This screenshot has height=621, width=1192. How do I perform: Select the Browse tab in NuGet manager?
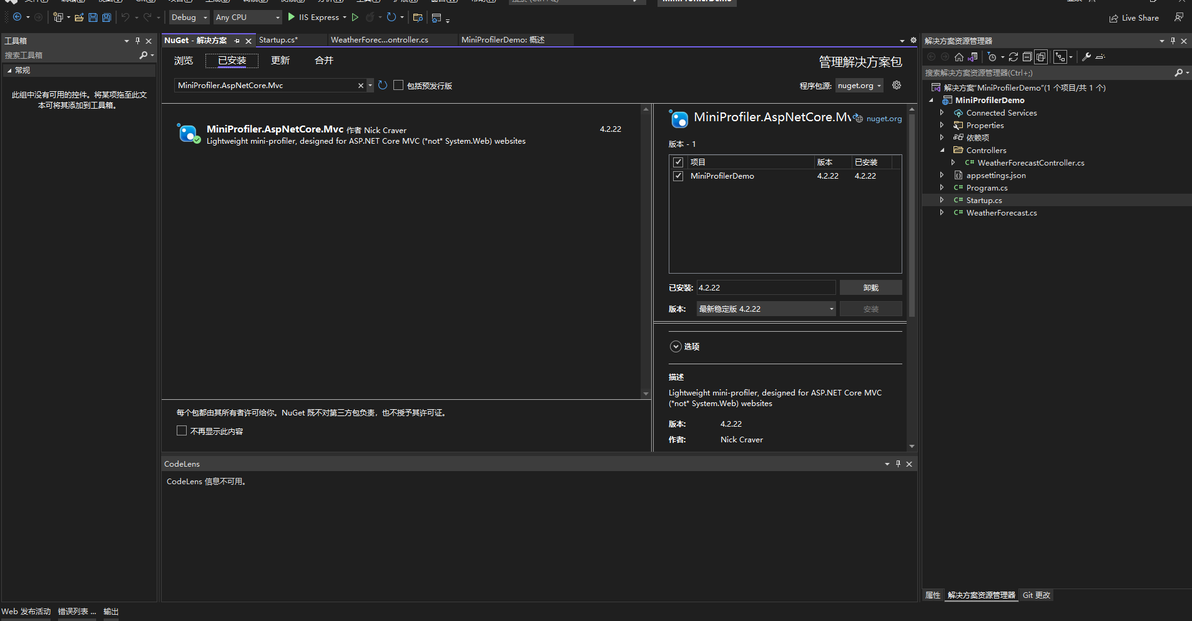click(x=183, y=61)
